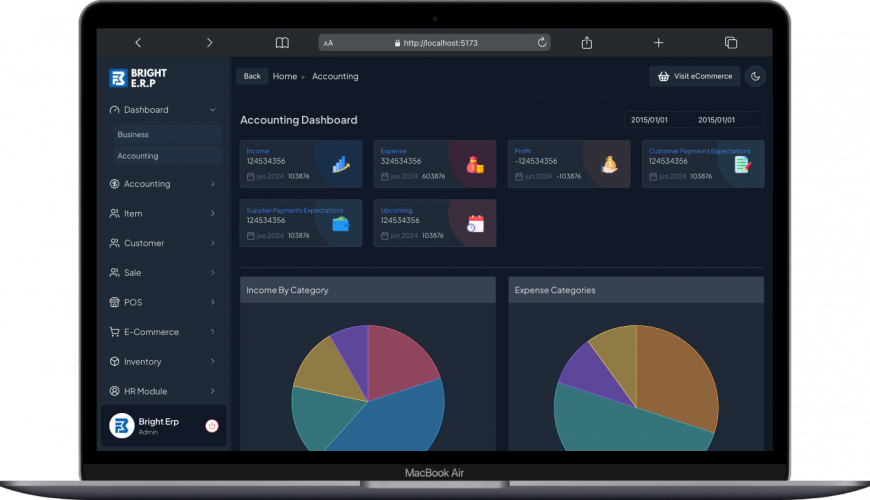Click the Expense value 324534356
Image resolution: width=870 pixels, height=500 pixels.
pos(401,161)
